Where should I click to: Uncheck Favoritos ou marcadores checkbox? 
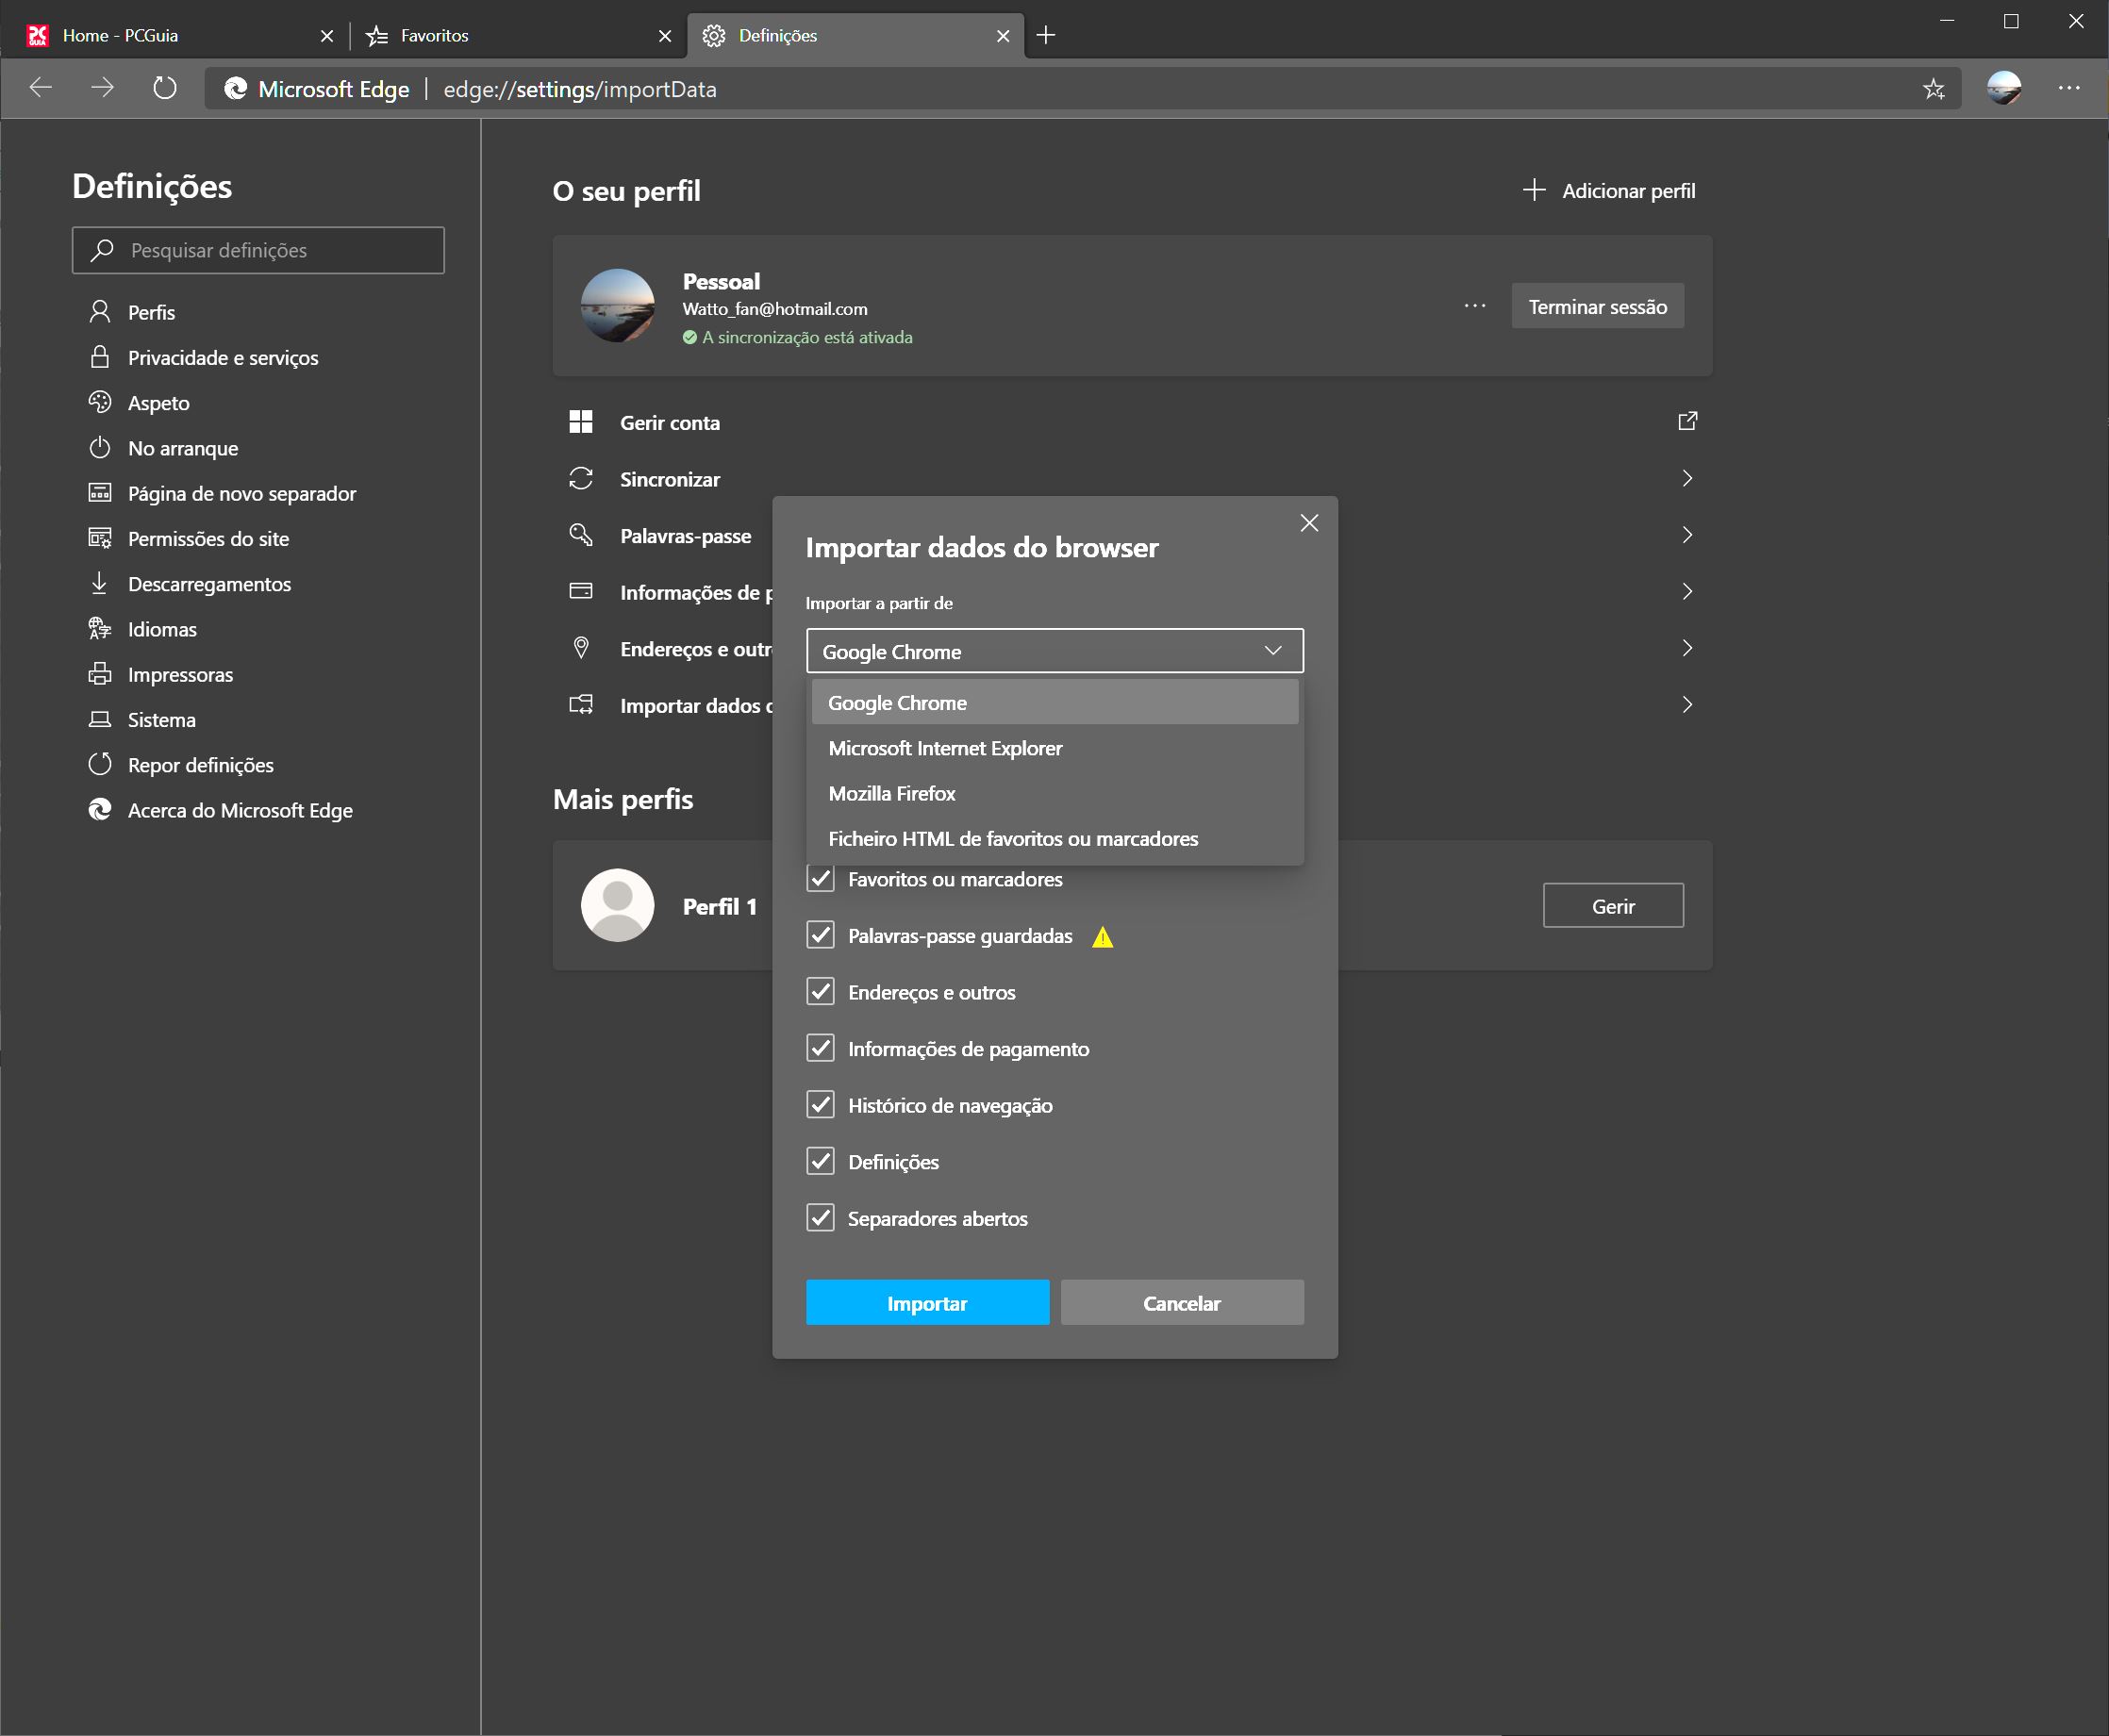(820, 878)
